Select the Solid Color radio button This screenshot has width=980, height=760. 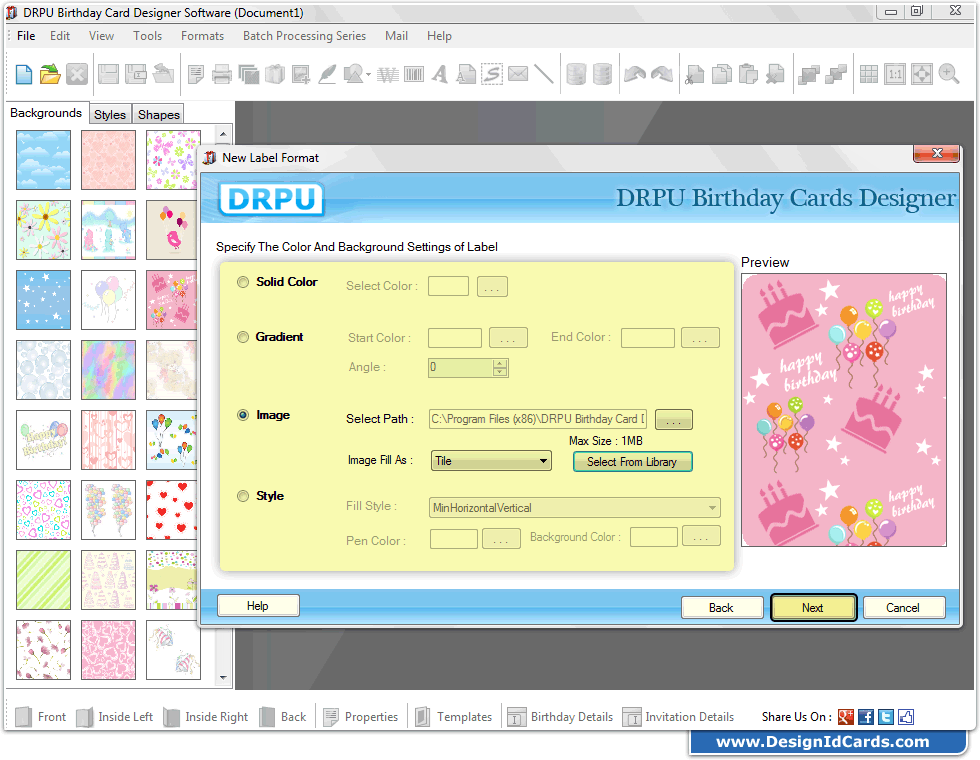point(243,282)
